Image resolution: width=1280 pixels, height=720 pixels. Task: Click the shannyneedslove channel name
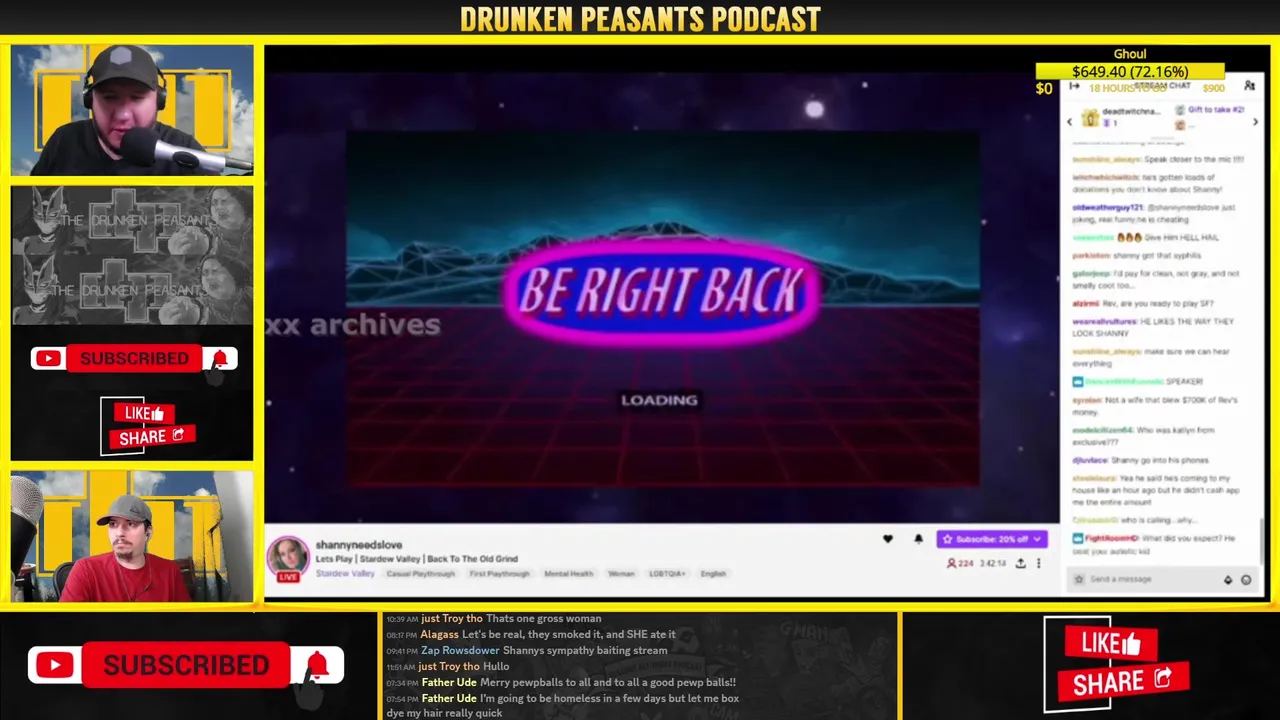[359, 545]
